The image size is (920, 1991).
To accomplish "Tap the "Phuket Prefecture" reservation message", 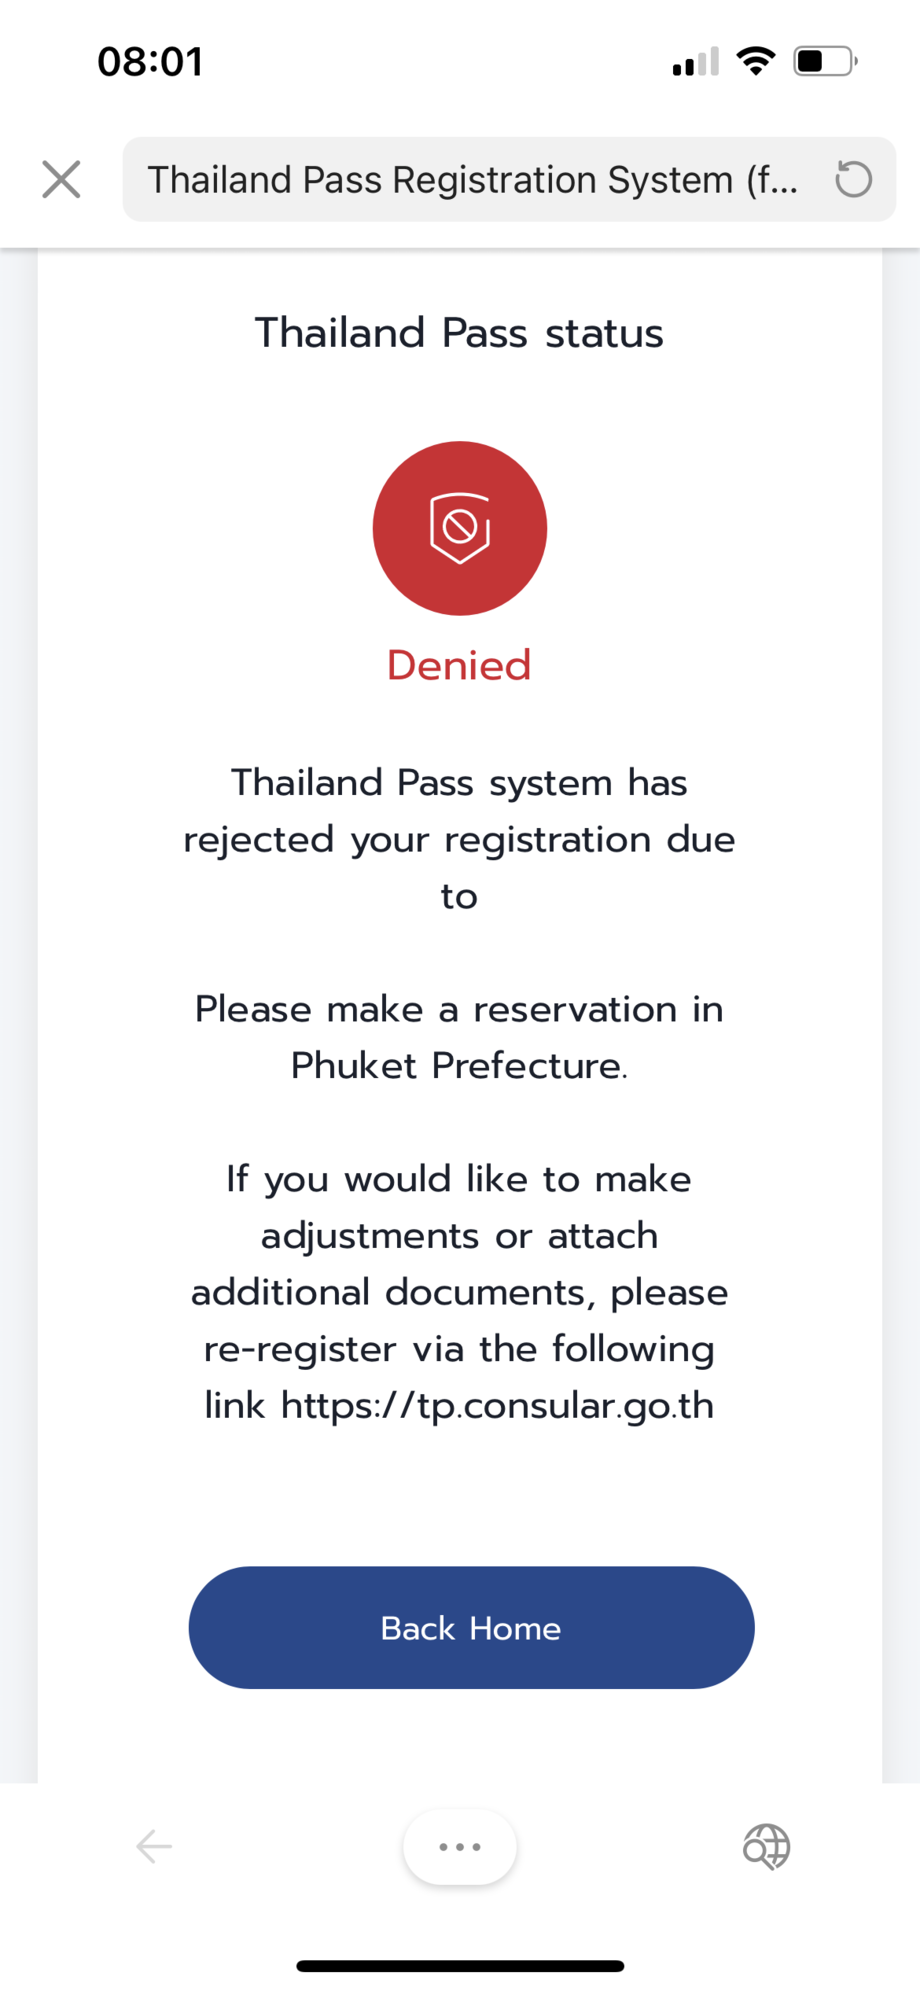I will click(x=459, y=1038).
